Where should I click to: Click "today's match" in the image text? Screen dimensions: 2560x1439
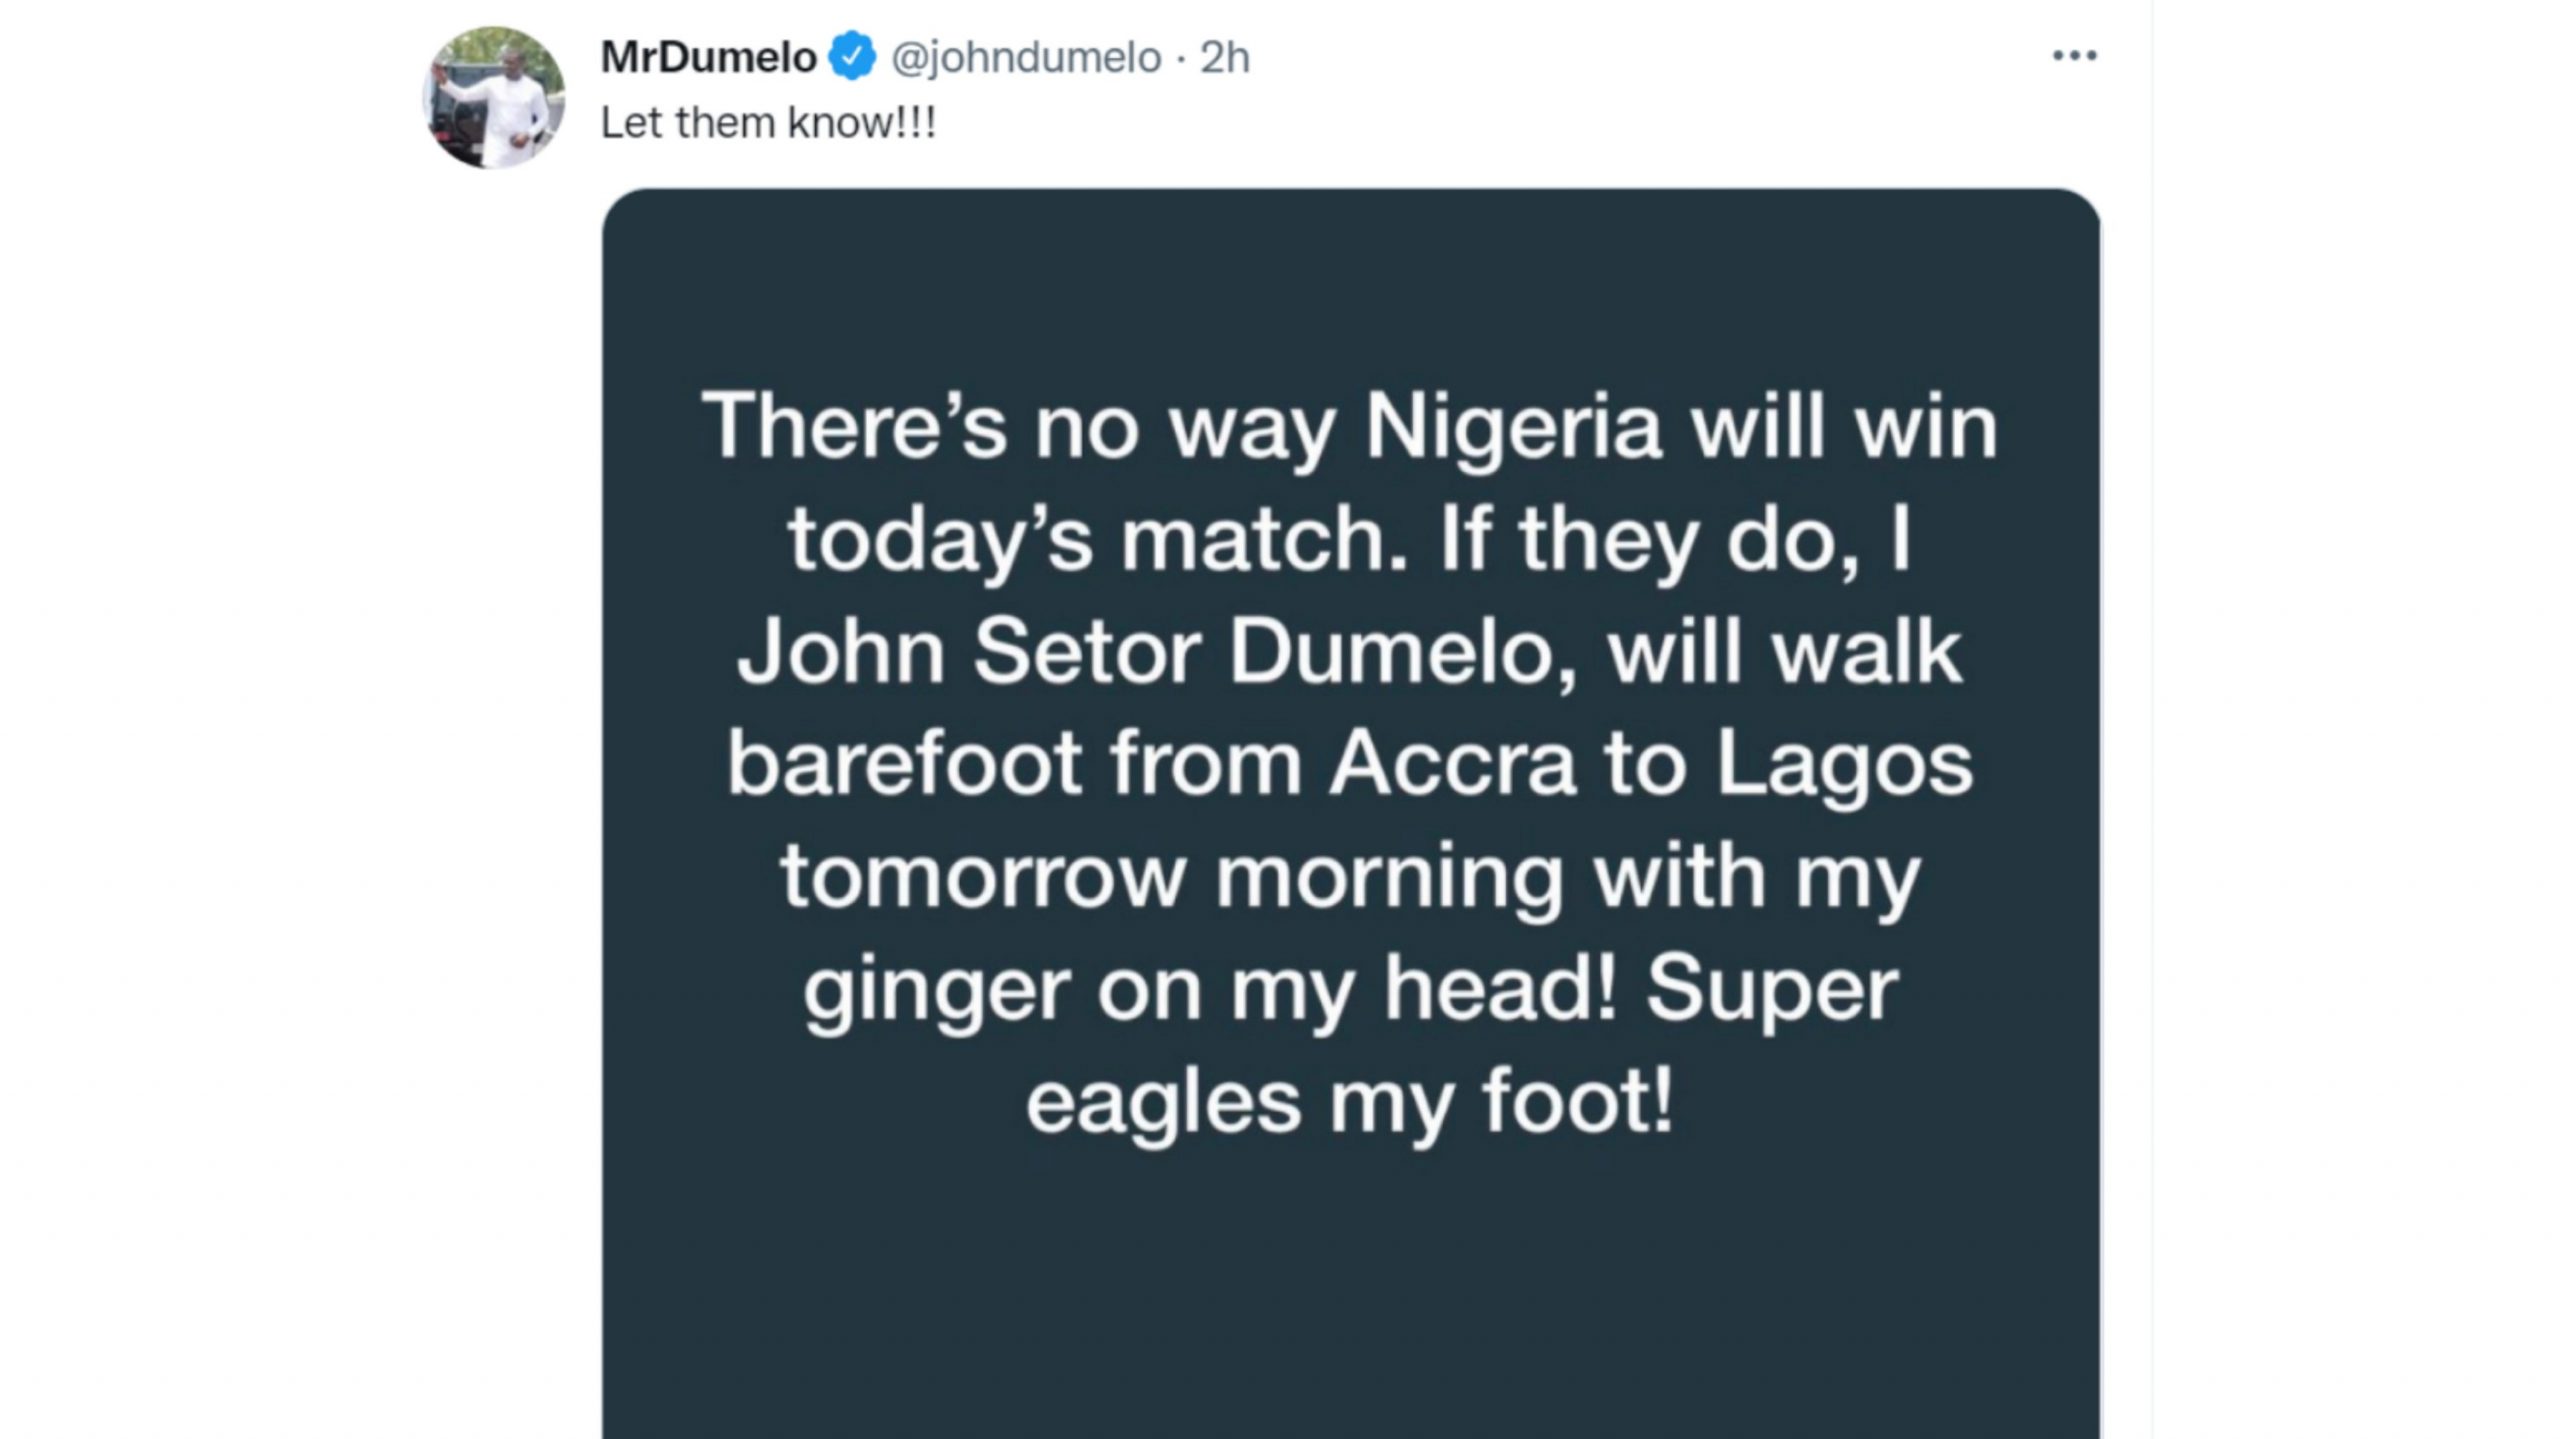(1097, 541)
